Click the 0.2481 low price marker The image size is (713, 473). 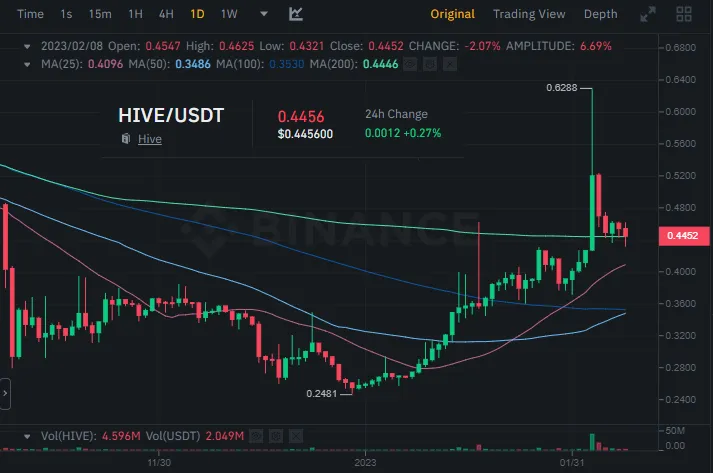point(321,393)
